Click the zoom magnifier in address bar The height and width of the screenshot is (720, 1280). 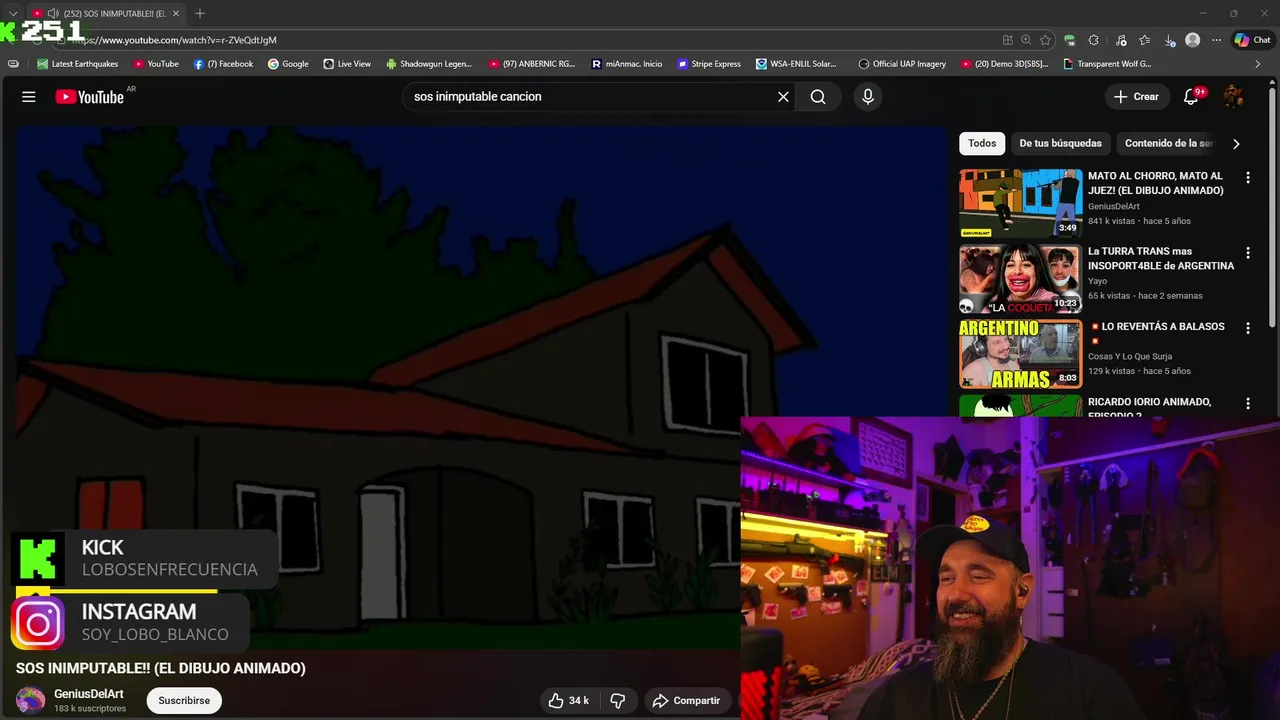pos(1026,40)
